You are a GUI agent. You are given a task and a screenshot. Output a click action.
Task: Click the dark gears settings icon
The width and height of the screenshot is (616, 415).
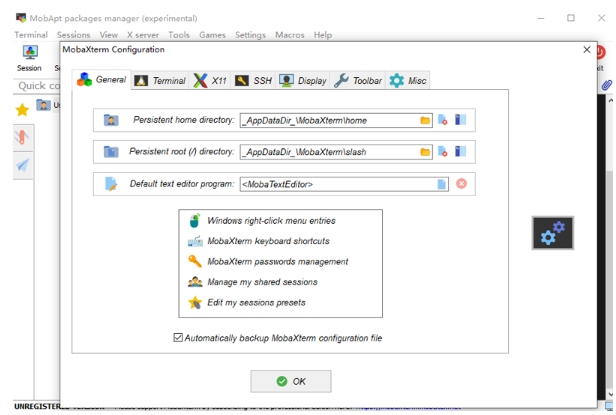point(553,233)
